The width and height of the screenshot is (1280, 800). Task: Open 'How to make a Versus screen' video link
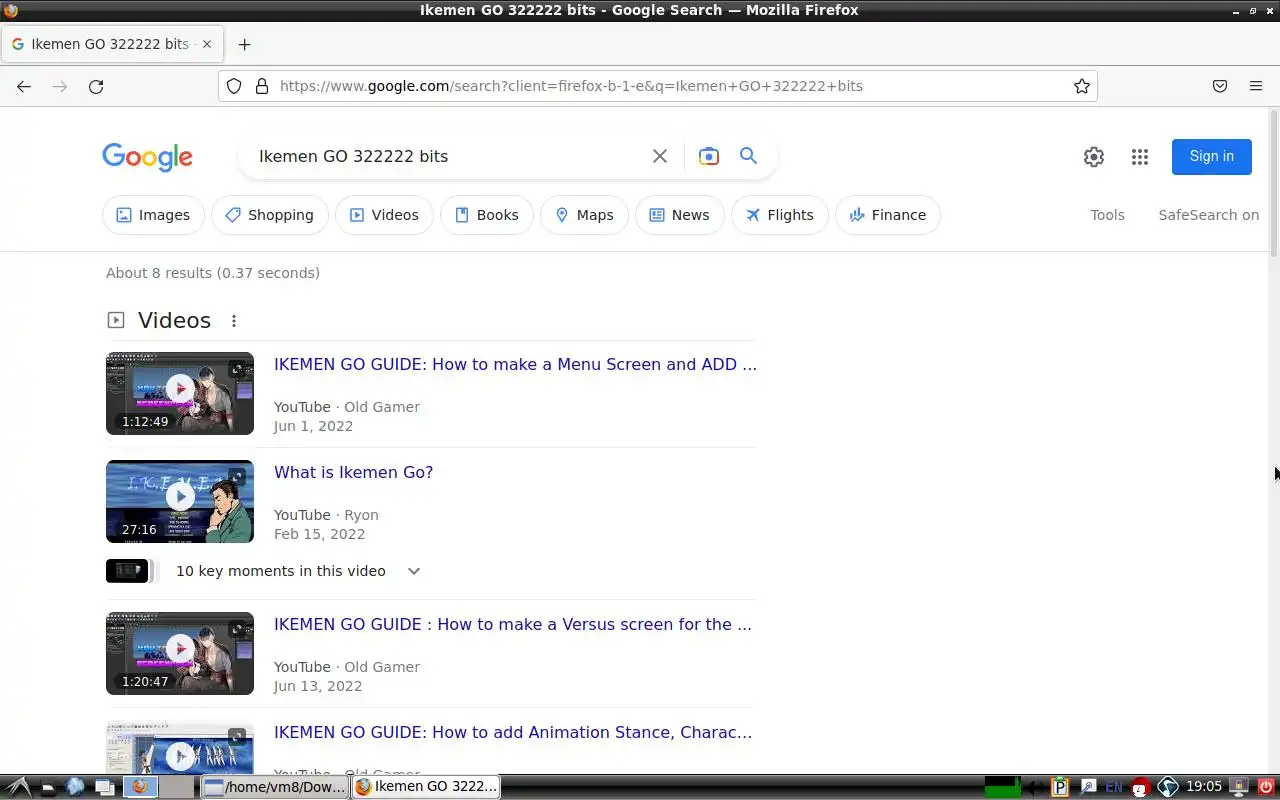[513, 624]
